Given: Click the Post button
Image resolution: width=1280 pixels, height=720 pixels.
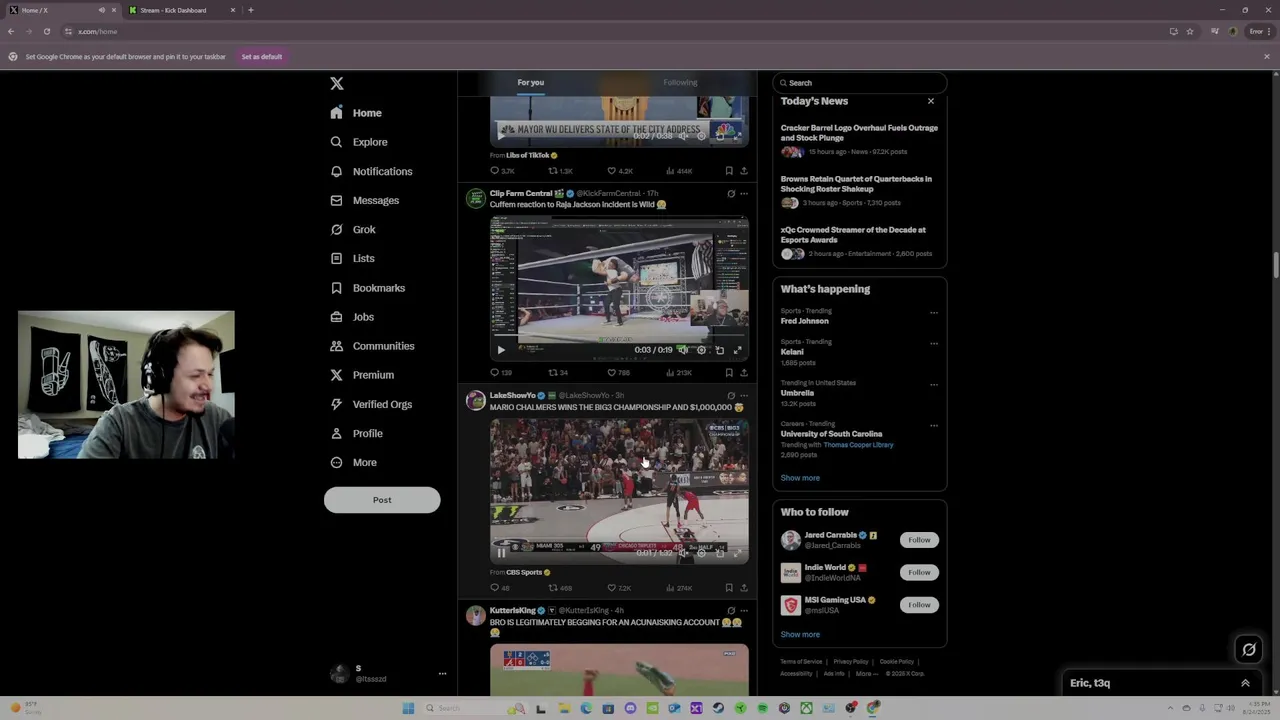Looking at the screenshot, I should click(382, 500).
